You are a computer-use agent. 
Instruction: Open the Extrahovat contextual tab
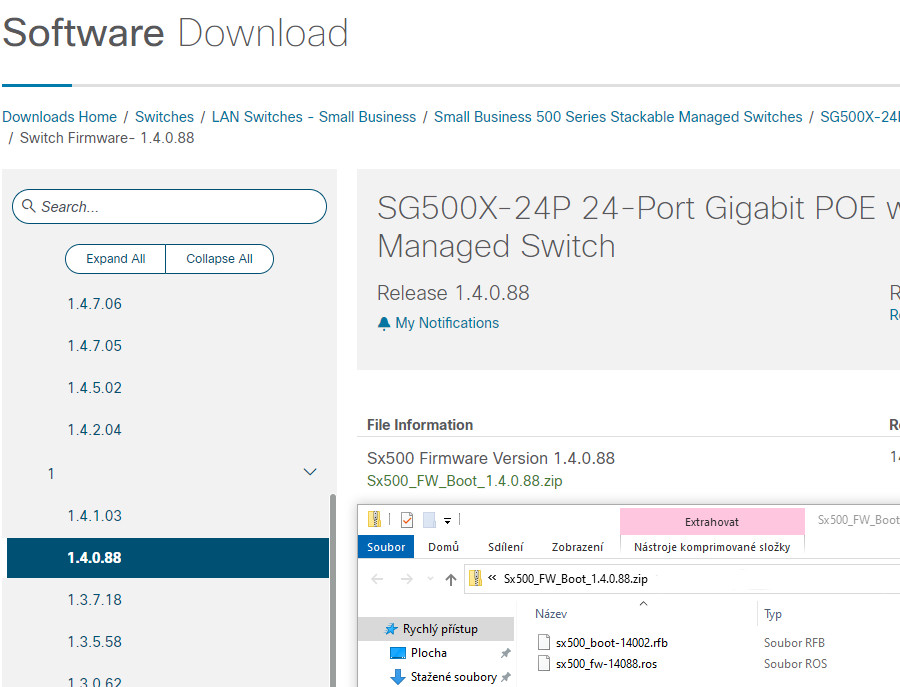(712, 522)
